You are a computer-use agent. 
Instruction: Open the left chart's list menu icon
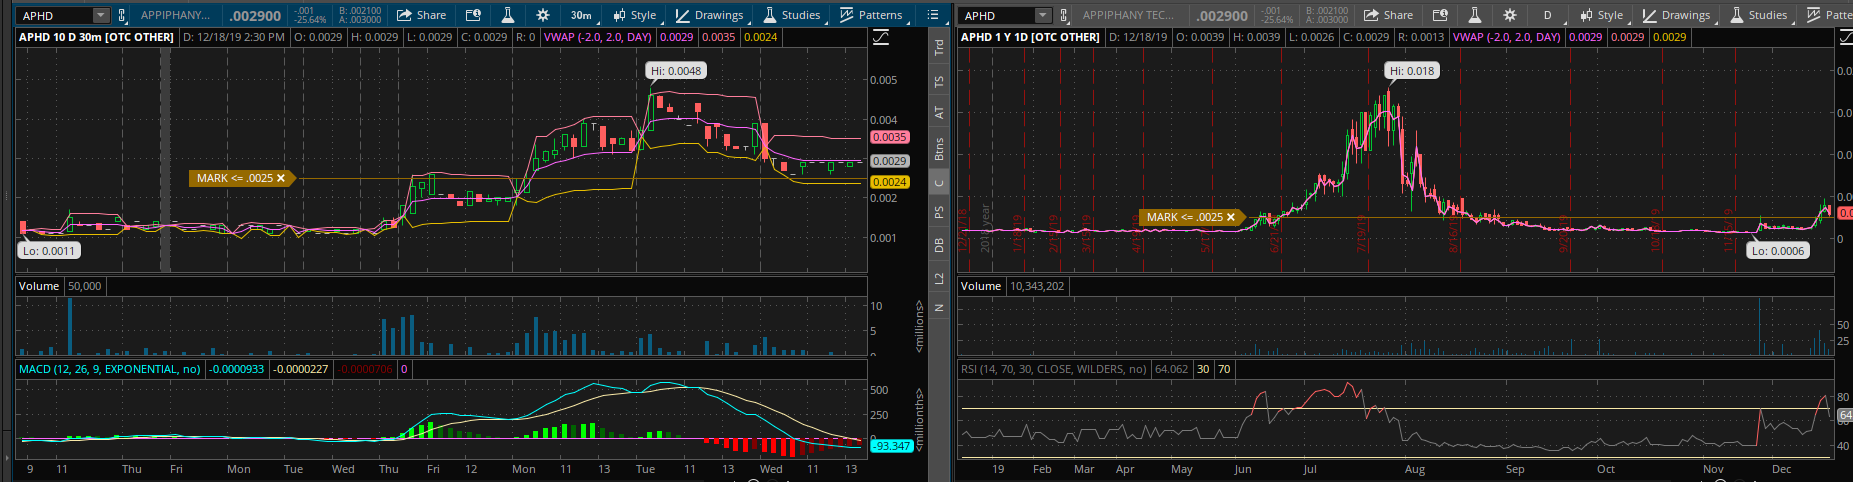(933, 15)
